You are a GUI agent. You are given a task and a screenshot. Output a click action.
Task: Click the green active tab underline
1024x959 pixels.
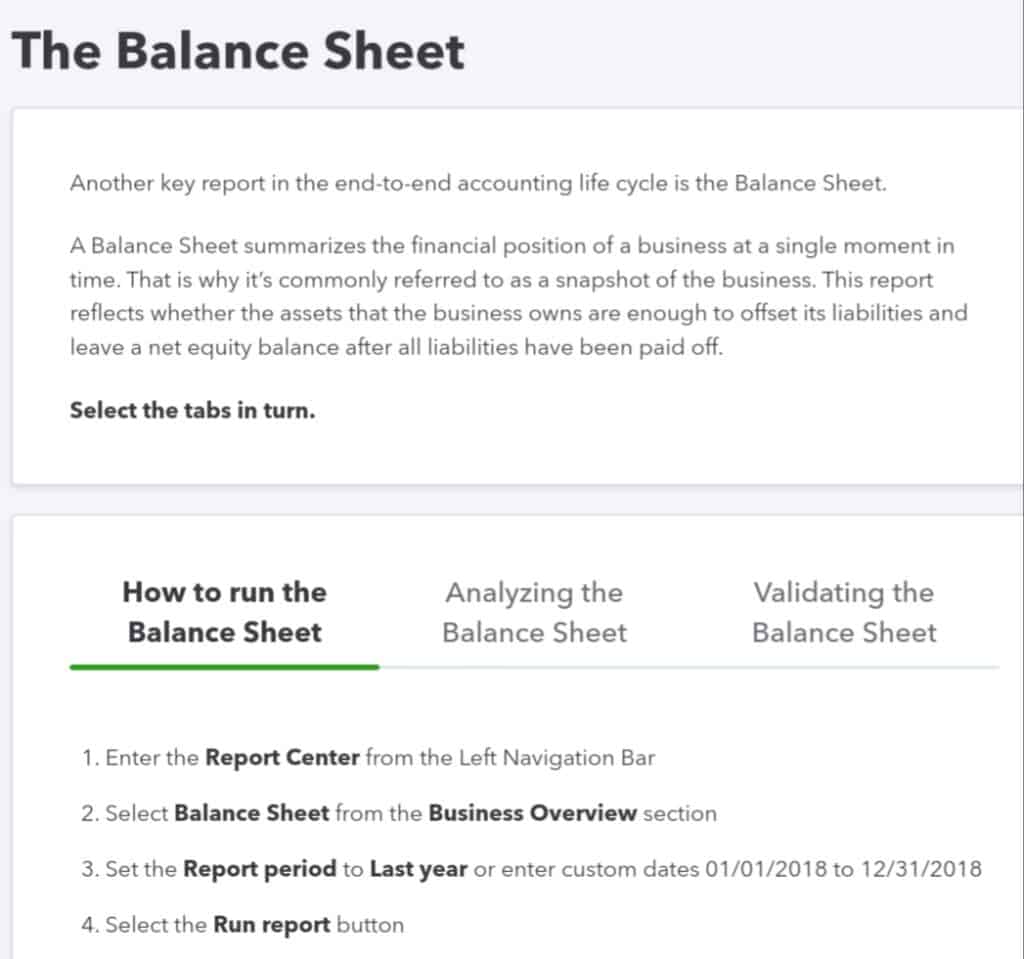click(225, 667)
